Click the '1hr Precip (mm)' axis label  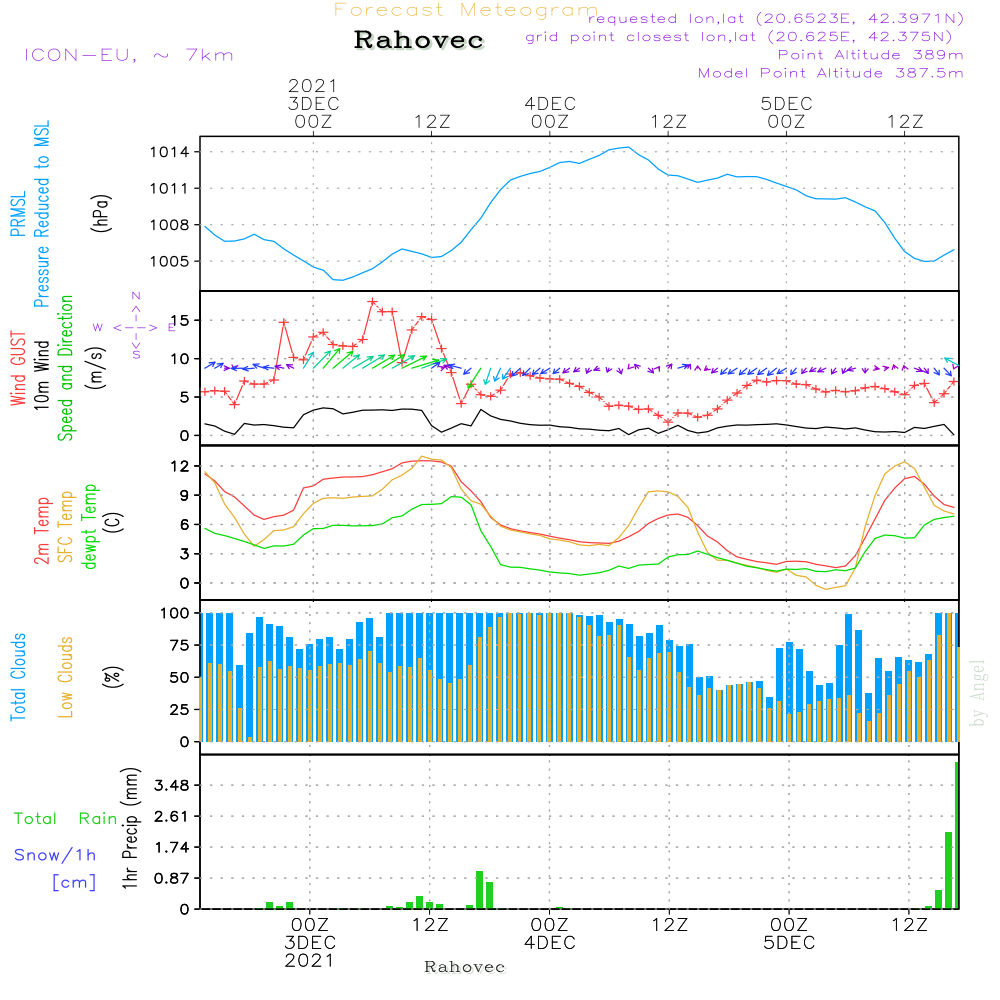130,828
